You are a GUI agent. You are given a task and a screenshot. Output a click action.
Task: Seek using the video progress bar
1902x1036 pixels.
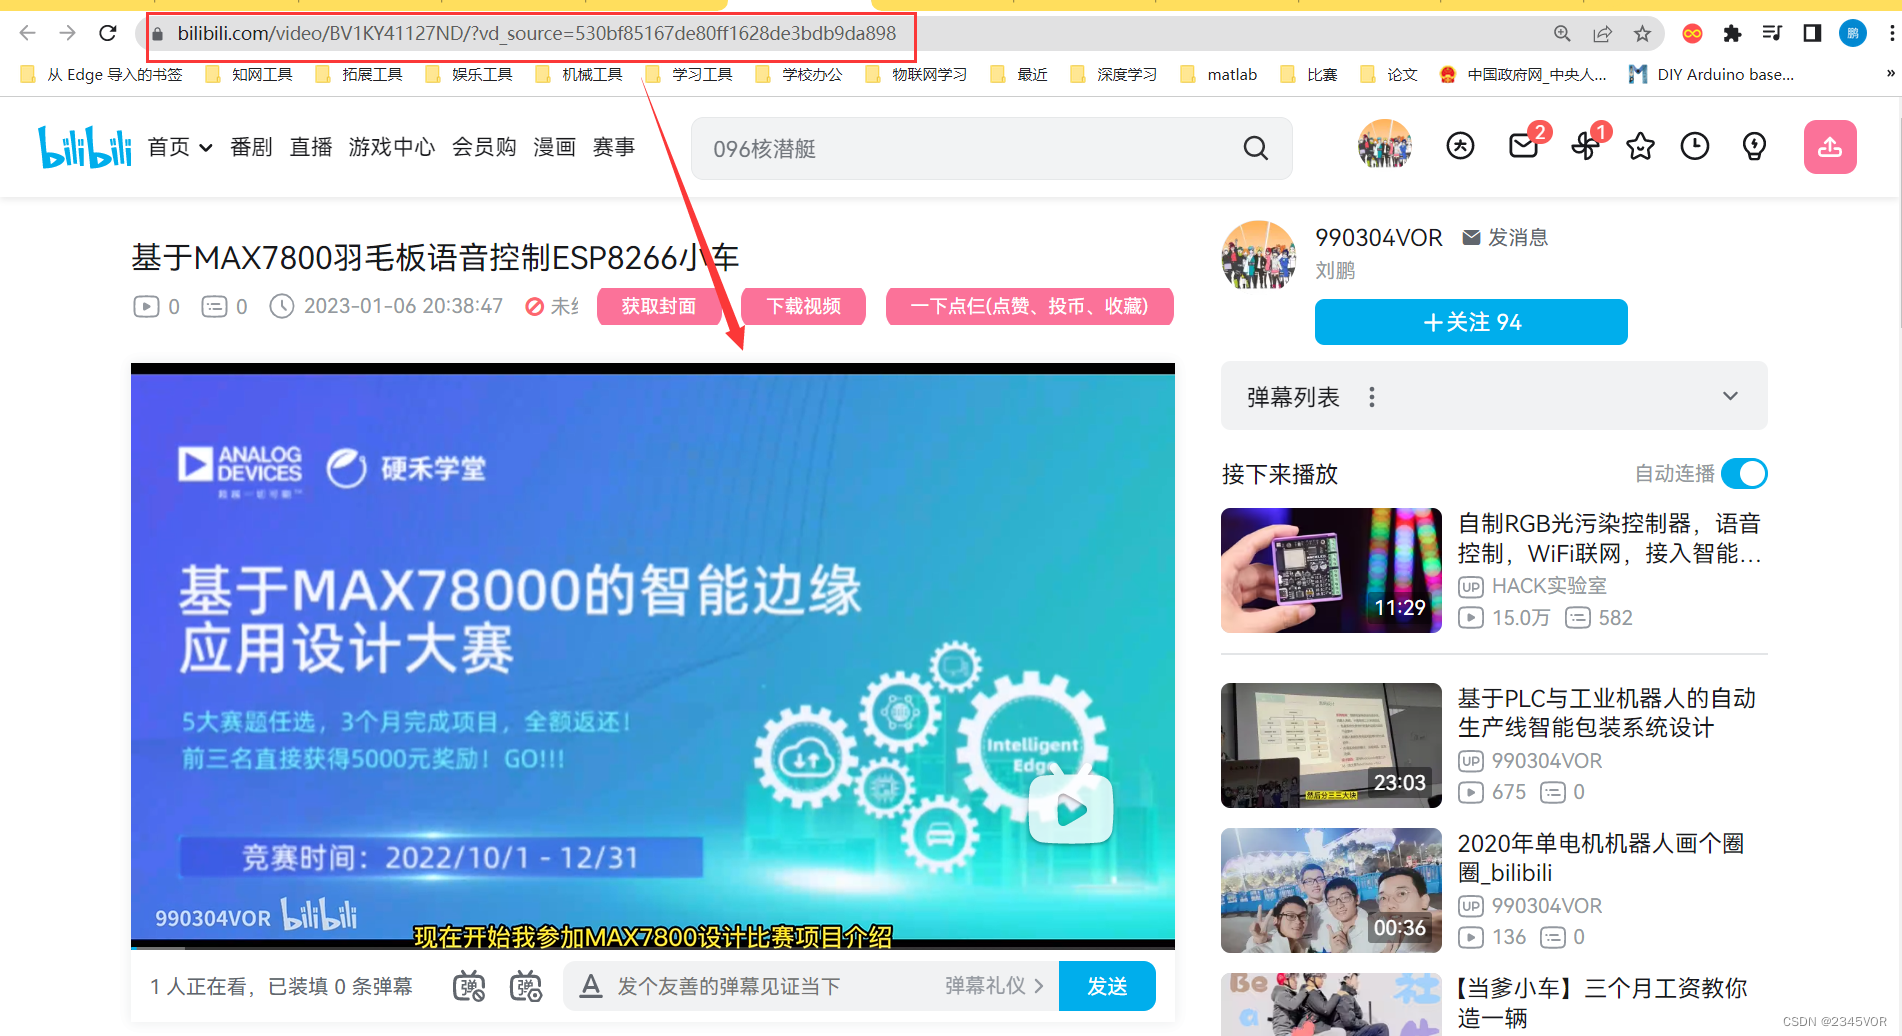[x=653, y=946]
